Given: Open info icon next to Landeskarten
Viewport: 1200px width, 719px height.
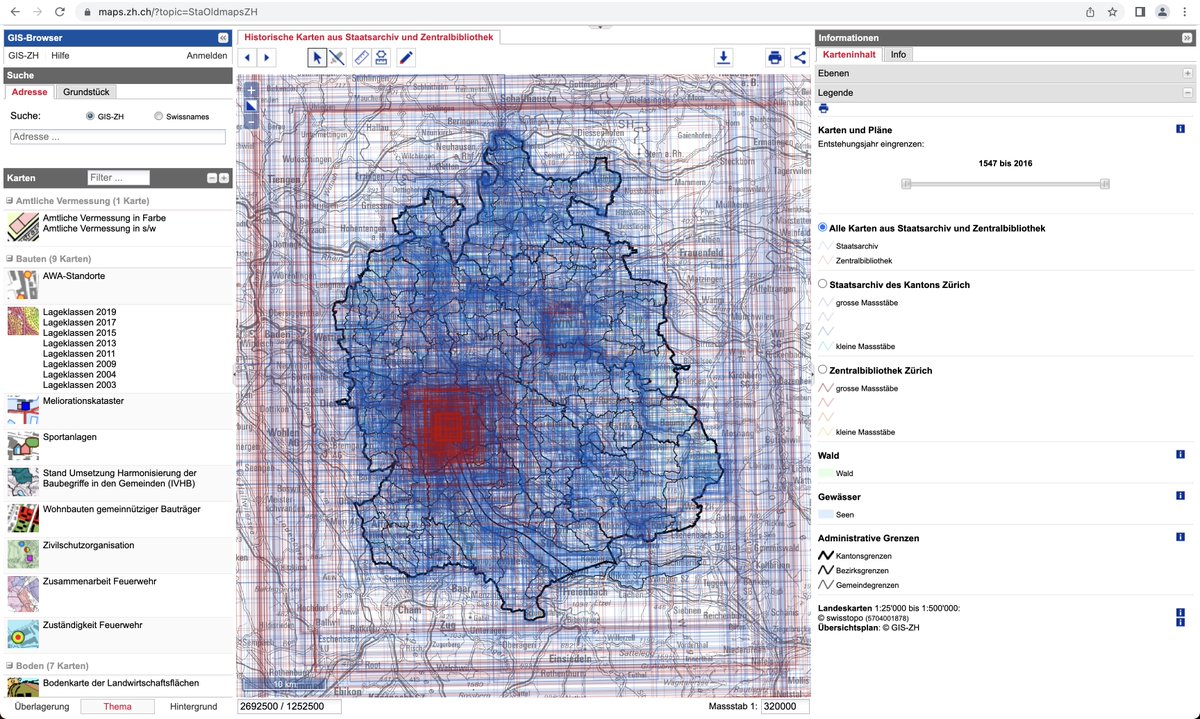Looking at the screenshot, I should pos(1181,612).
